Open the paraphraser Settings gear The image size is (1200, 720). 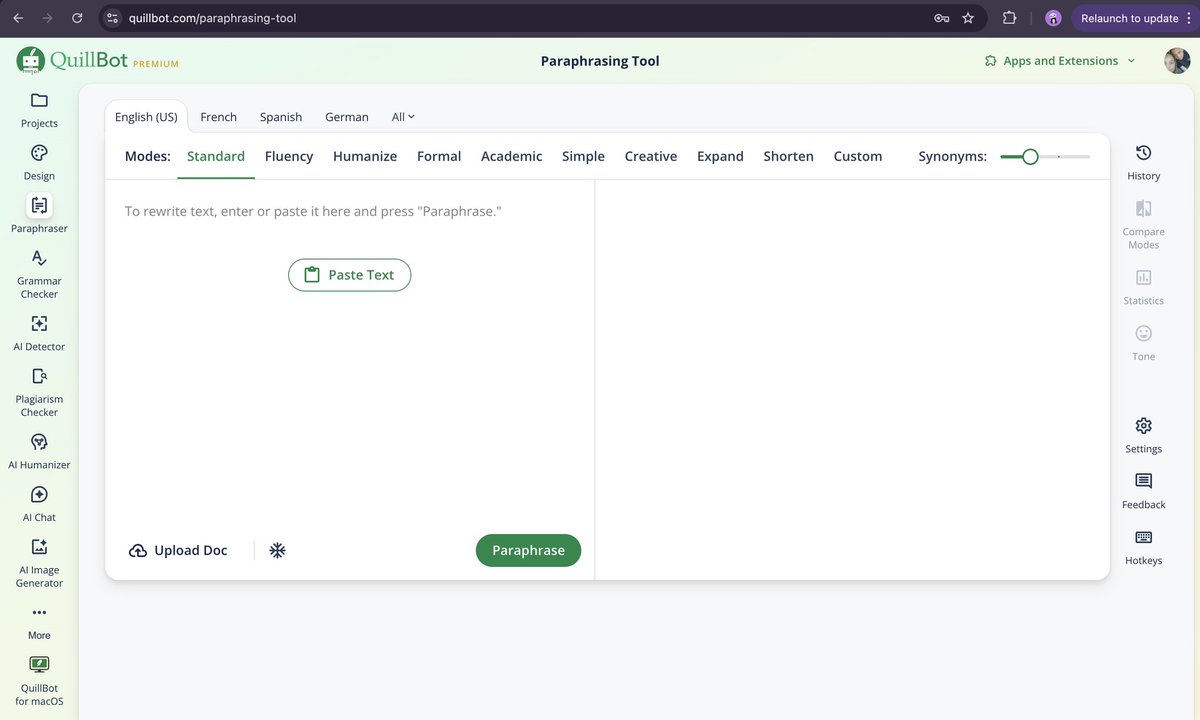pyautogui.click(x=1144, y=426)
